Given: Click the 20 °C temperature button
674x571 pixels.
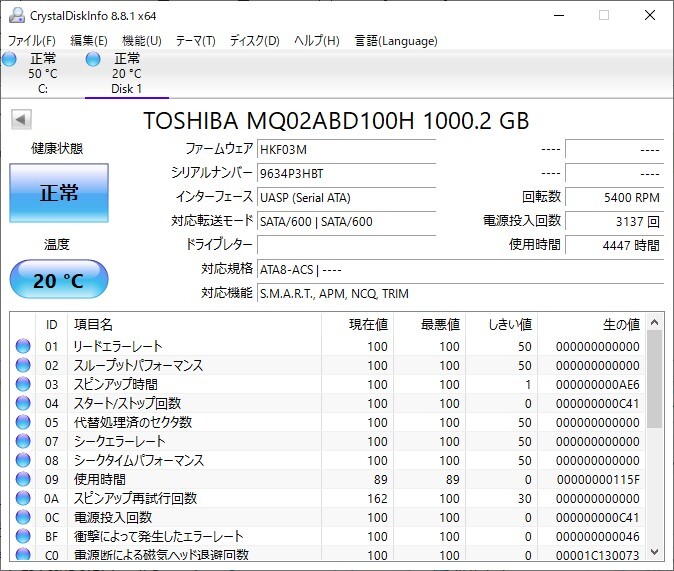Looking at the screenshot, I should point(59,279).
